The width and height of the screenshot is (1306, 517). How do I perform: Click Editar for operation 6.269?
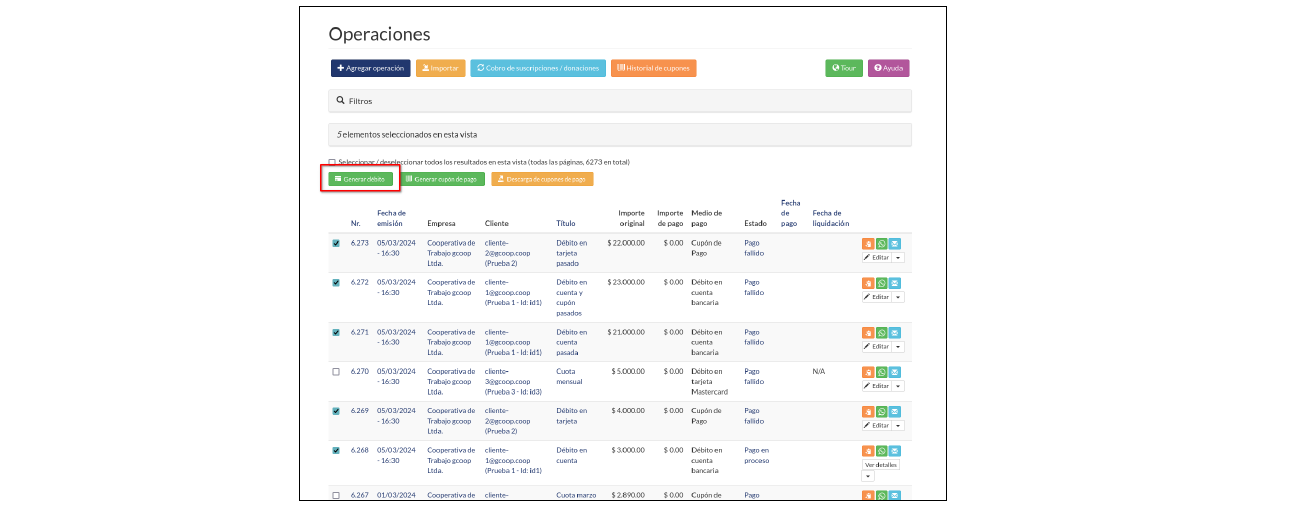coord(877,425)
